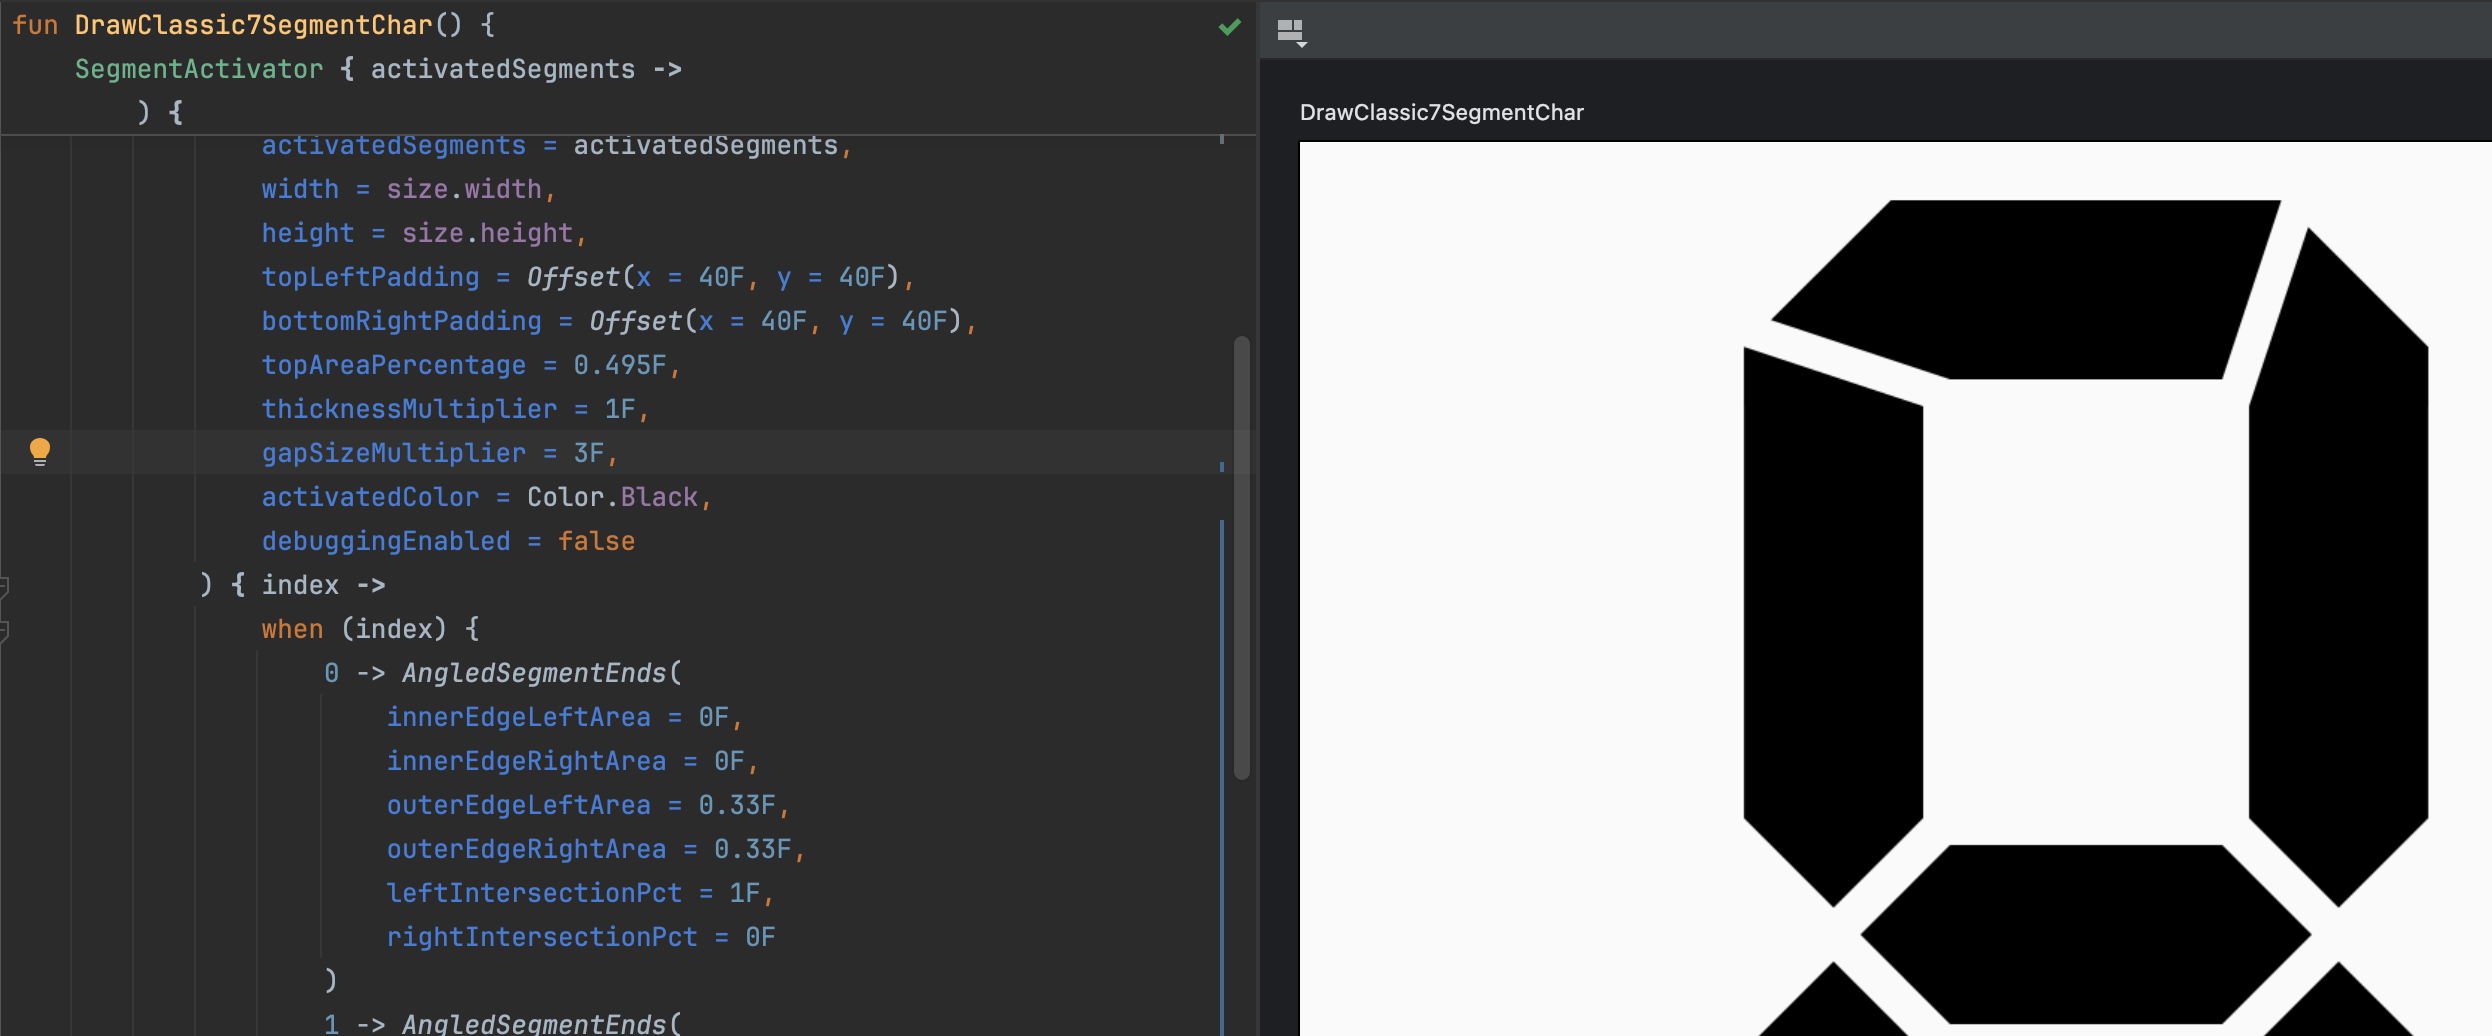Viewport: 2492px width, 1036px height.
Task: Click '1 -> AngledSegmentEnds(' line
Action: click(503, 1023)
